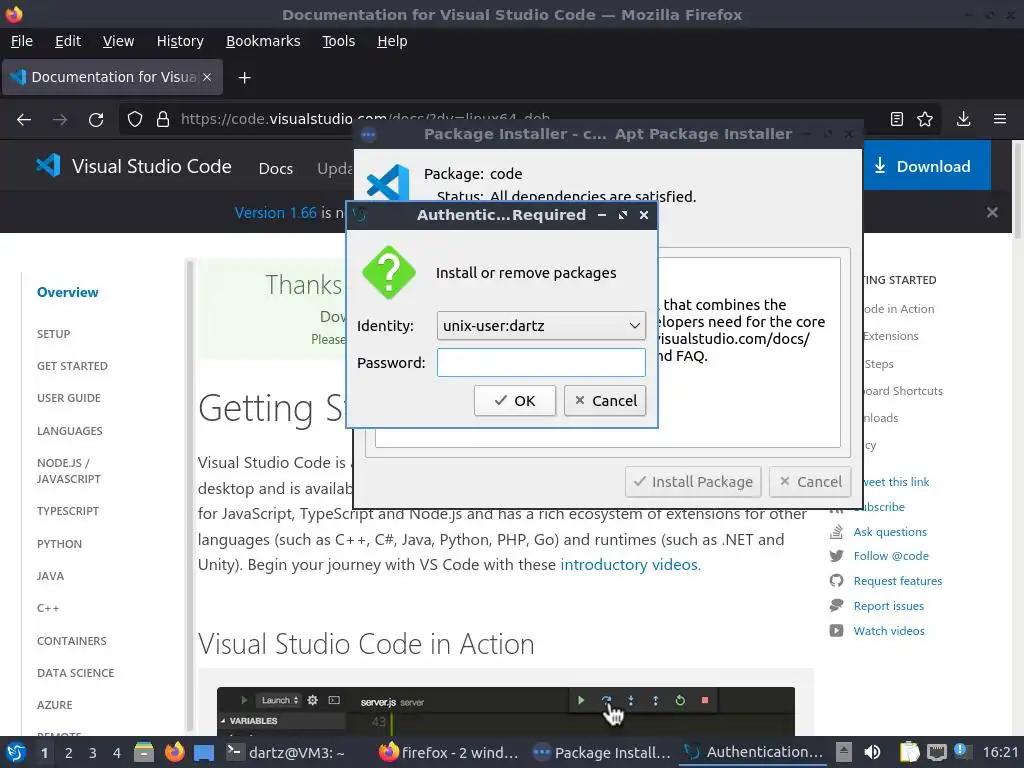This screenshot has height=768, width=1024.
Task: Open SETUP section in sidebar
Action: click(x=54, y=334)
